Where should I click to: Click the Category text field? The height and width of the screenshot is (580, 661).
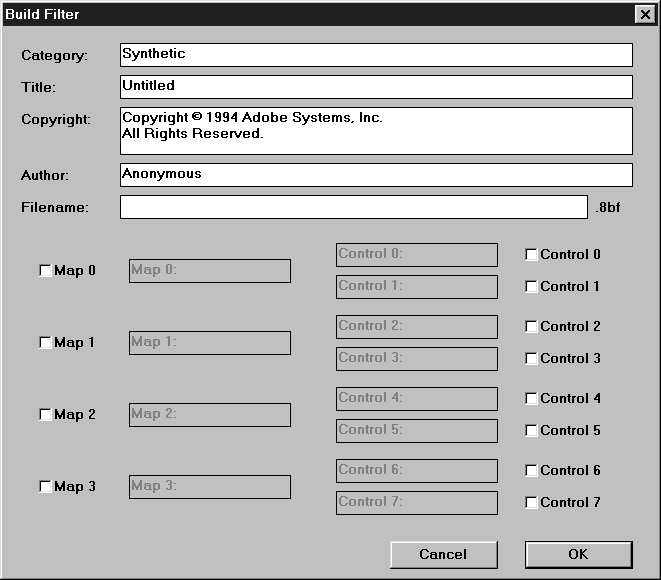pos(376,55)
